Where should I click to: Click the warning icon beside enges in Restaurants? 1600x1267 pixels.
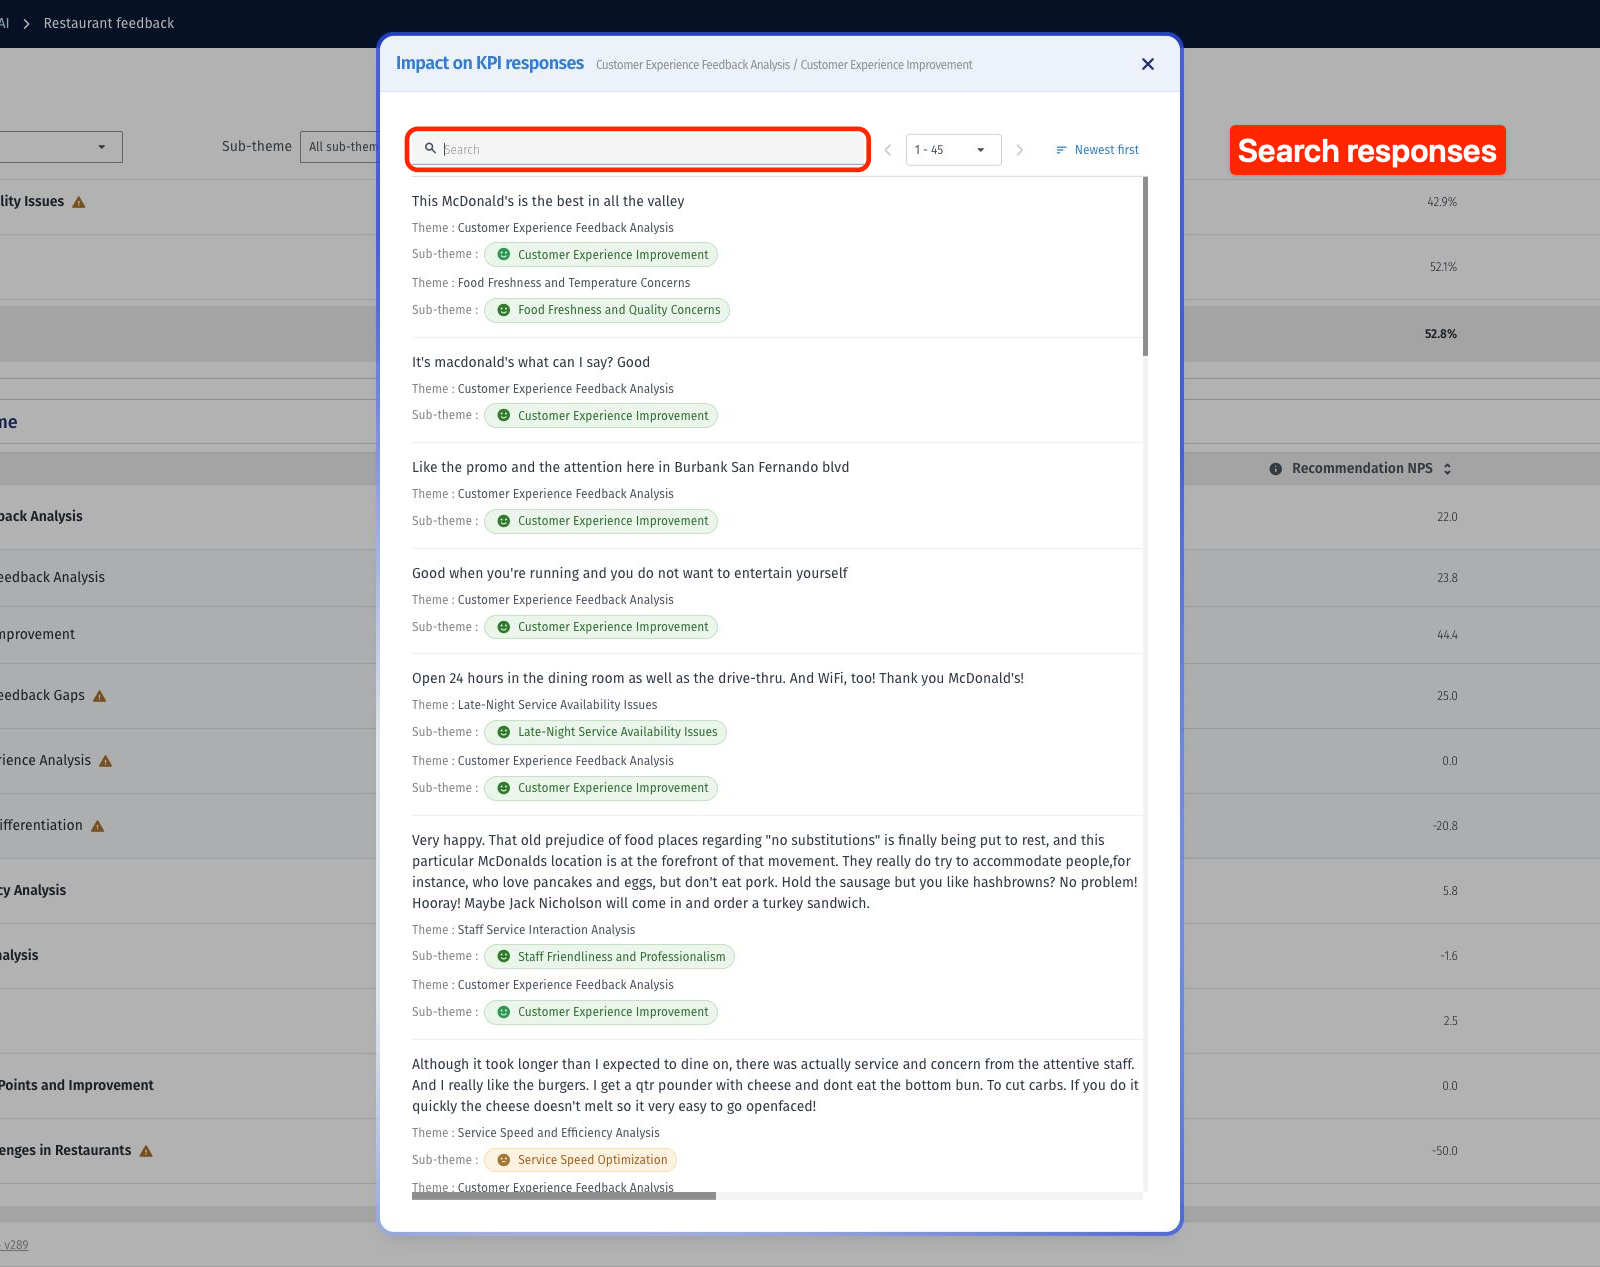coord(146,1151)
